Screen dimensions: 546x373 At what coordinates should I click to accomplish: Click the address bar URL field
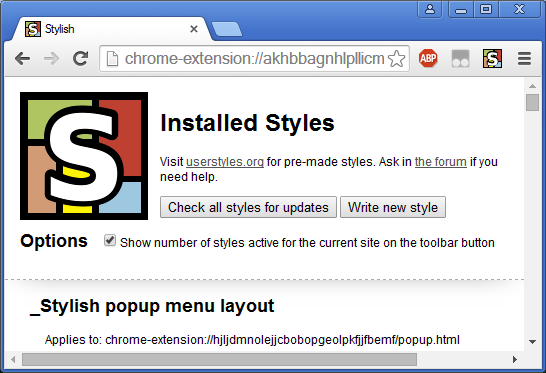click(x=254, y=59)
